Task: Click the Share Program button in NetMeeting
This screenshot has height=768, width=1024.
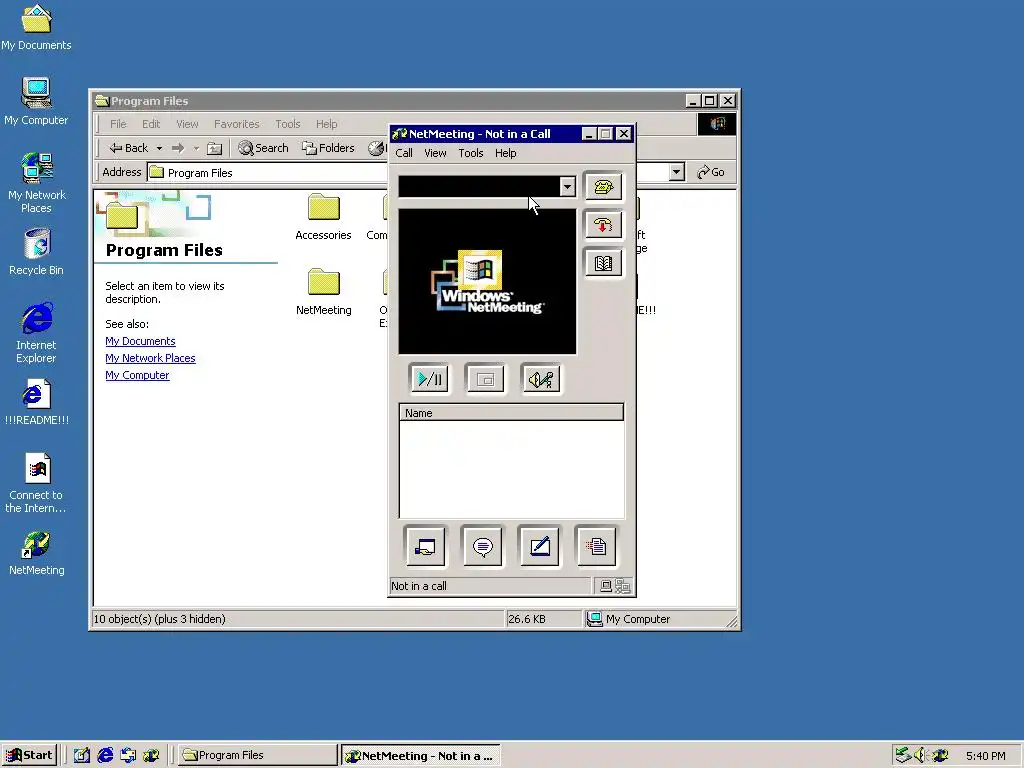Action: tap(425, 546)
